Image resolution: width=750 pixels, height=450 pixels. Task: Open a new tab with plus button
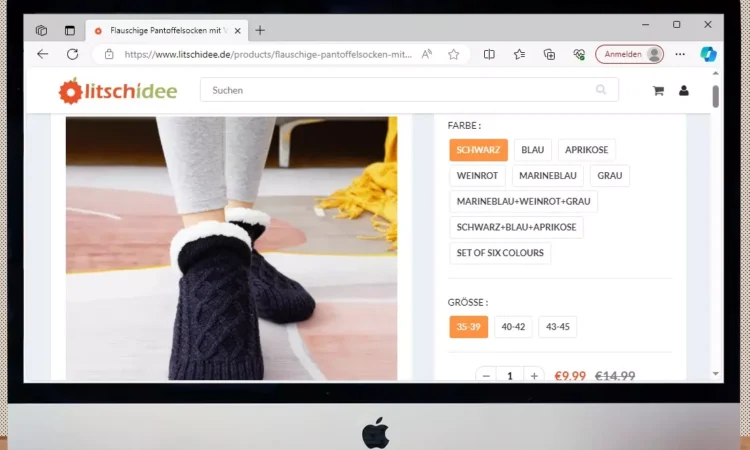click(x=260, y=31)
